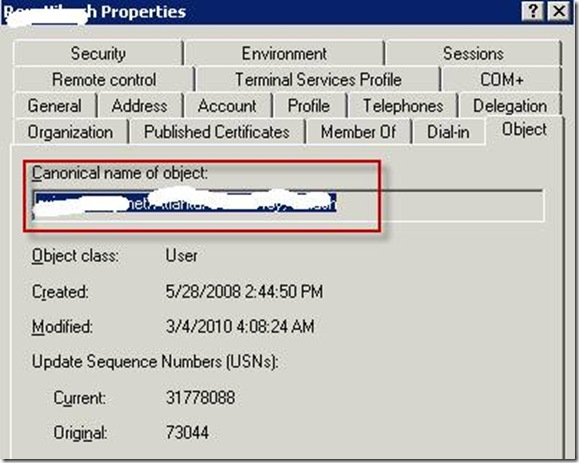Click the Update Sequence Numbers (USNs) label
This screenshot has width=579, height=463.
155,362
